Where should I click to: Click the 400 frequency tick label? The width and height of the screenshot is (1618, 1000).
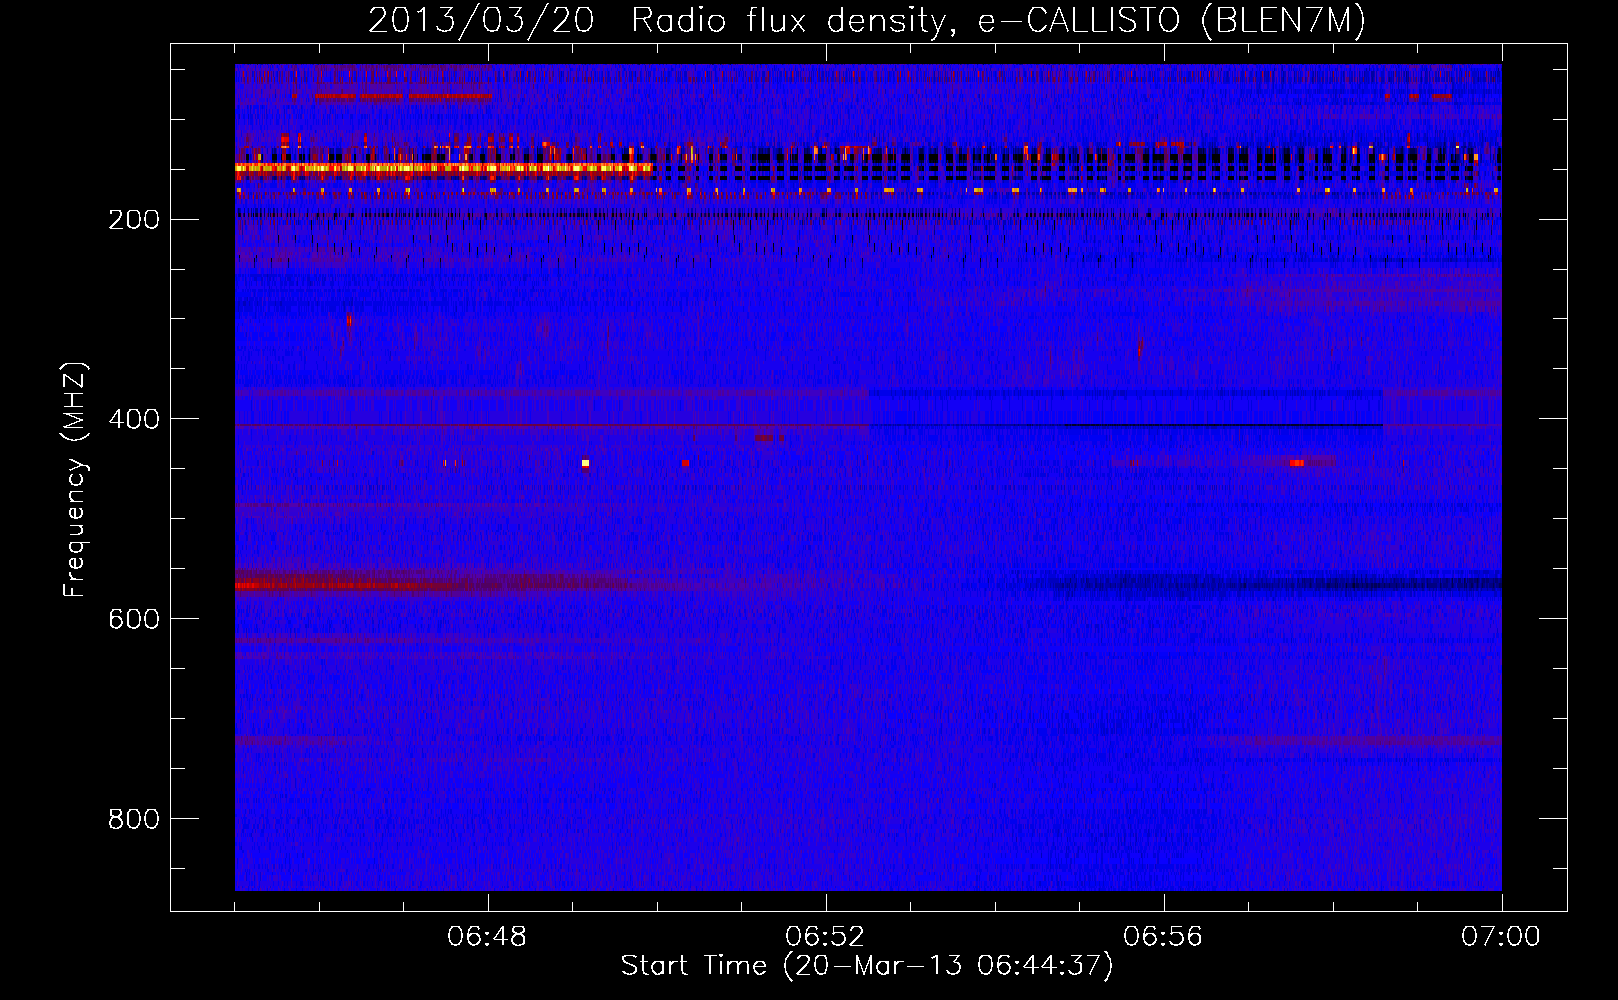[134, 419]
